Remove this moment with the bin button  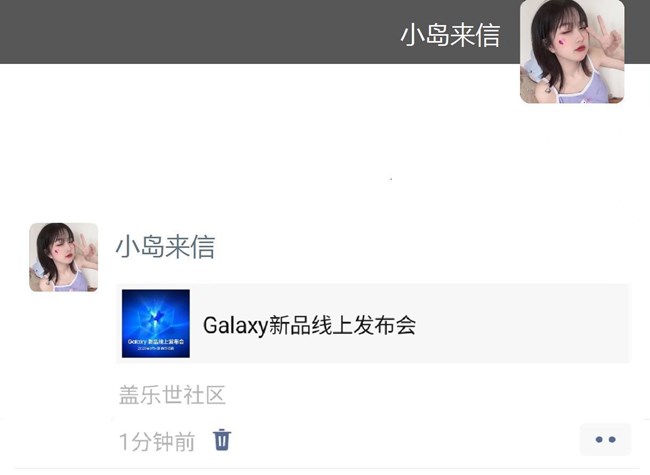point(222,440)
